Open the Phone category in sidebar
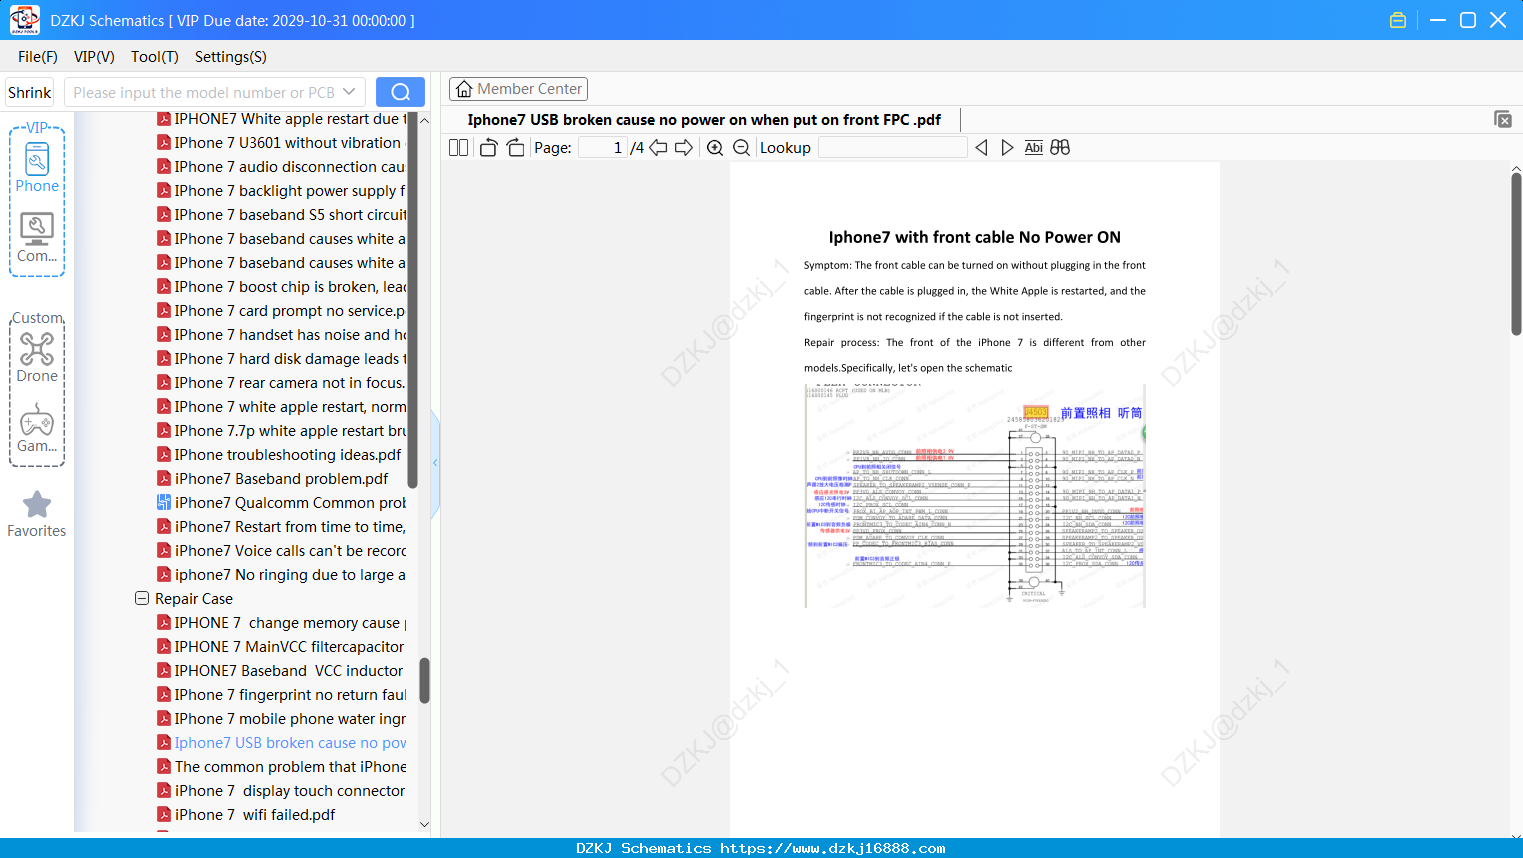Image resolution: width=1523 pixels, height=858 pixels. [37, 167]
